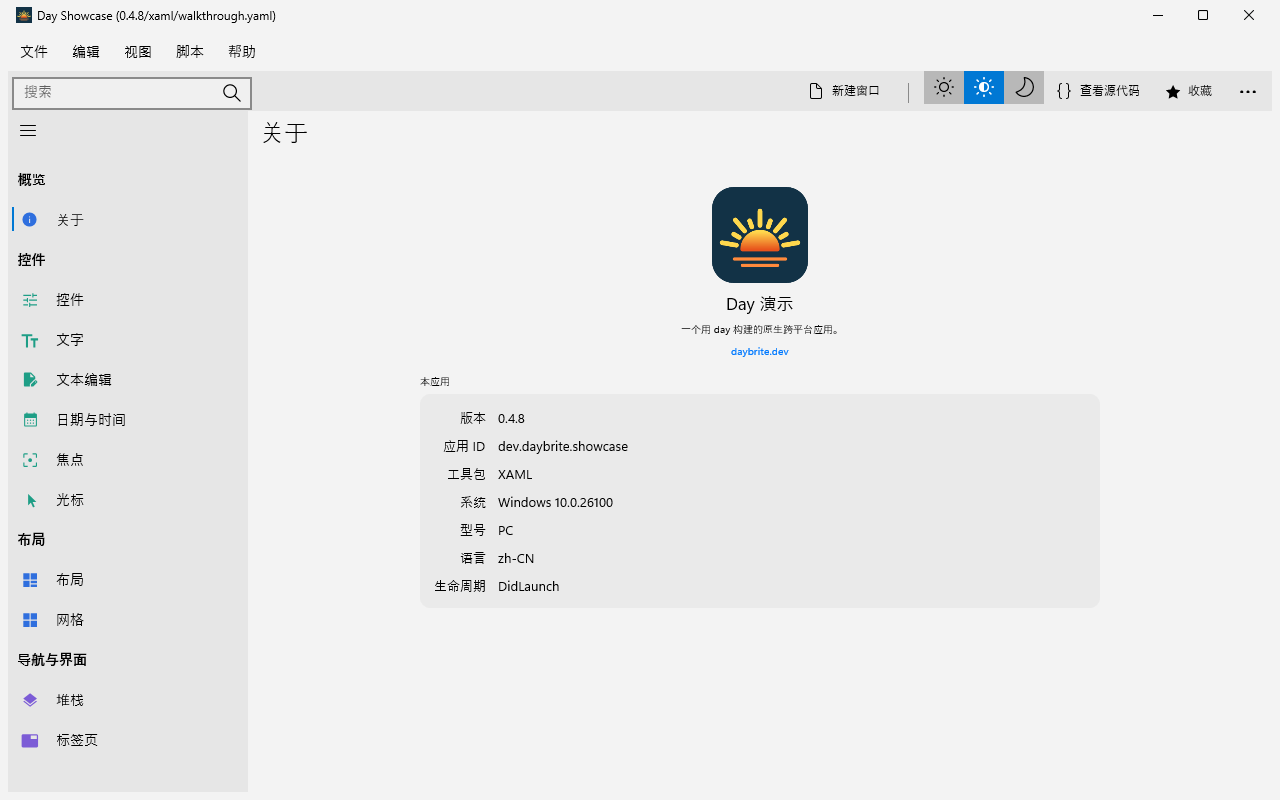Image resolution: width=1280 pixels, height=800 pixels.
Task: Click the 网格 grid icon
Action: point(30,620)
